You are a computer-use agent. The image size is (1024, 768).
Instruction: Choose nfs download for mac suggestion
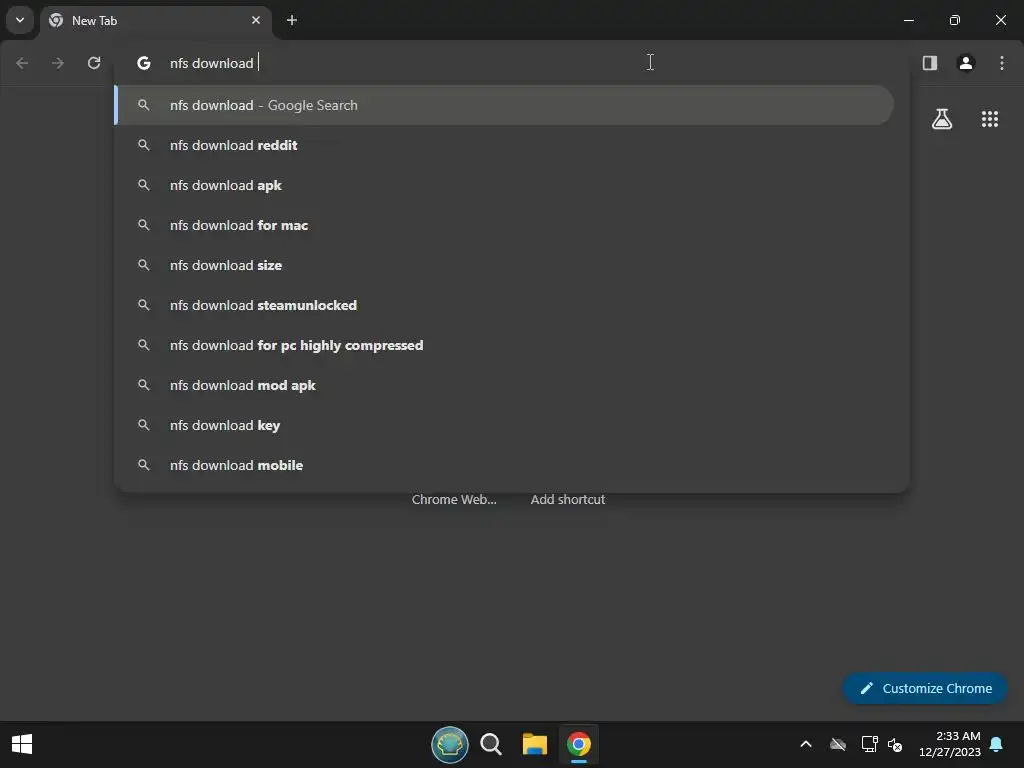click(504, 225)
